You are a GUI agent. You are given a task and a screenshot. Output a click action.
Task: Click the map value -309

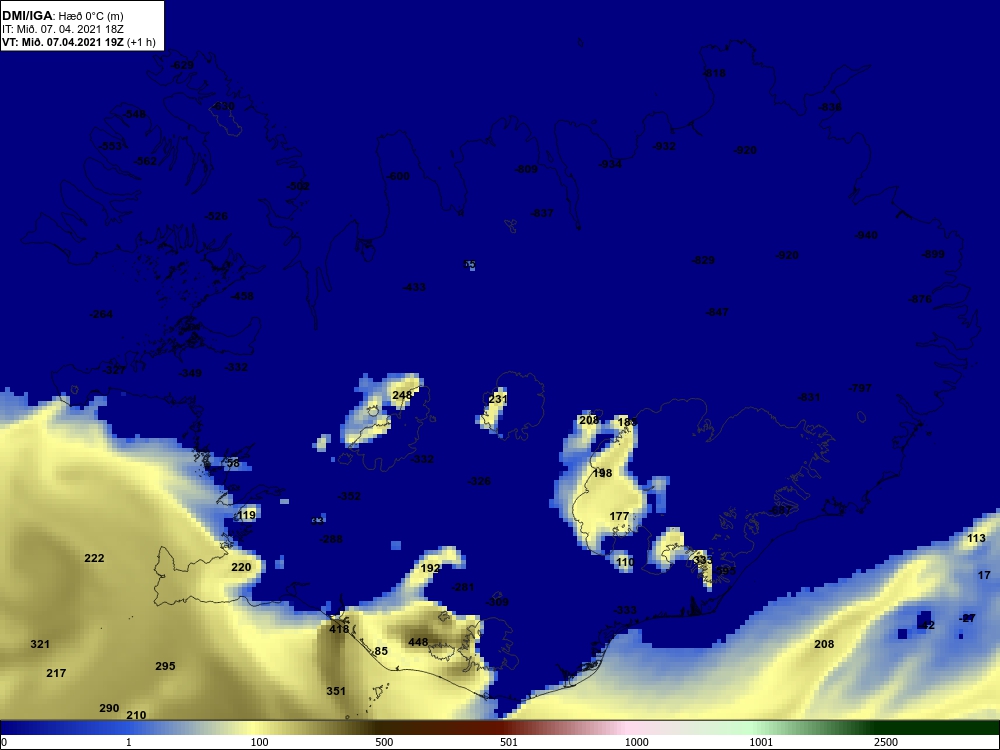[497, 602]
